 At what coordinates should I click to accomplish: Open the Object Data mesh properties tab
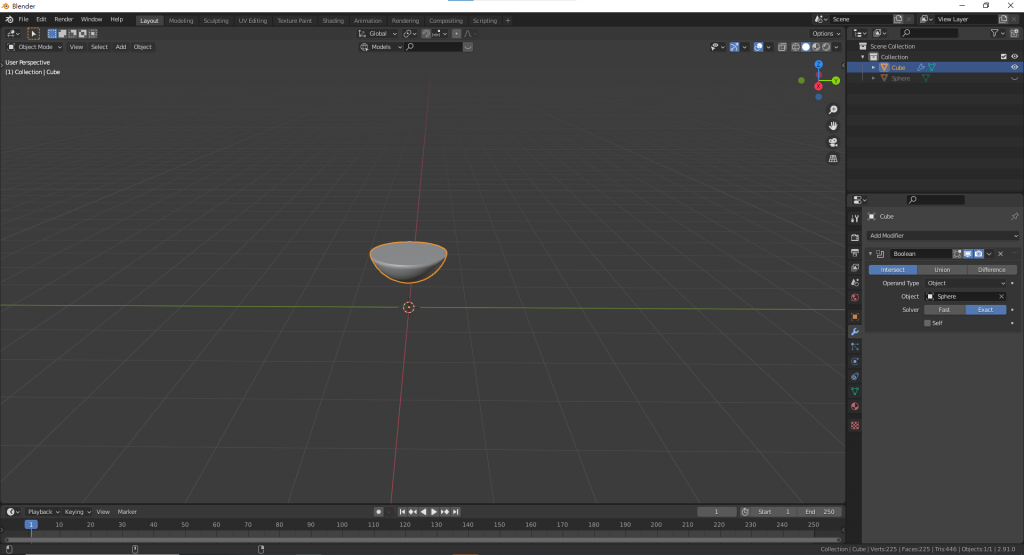pos(855,391)
